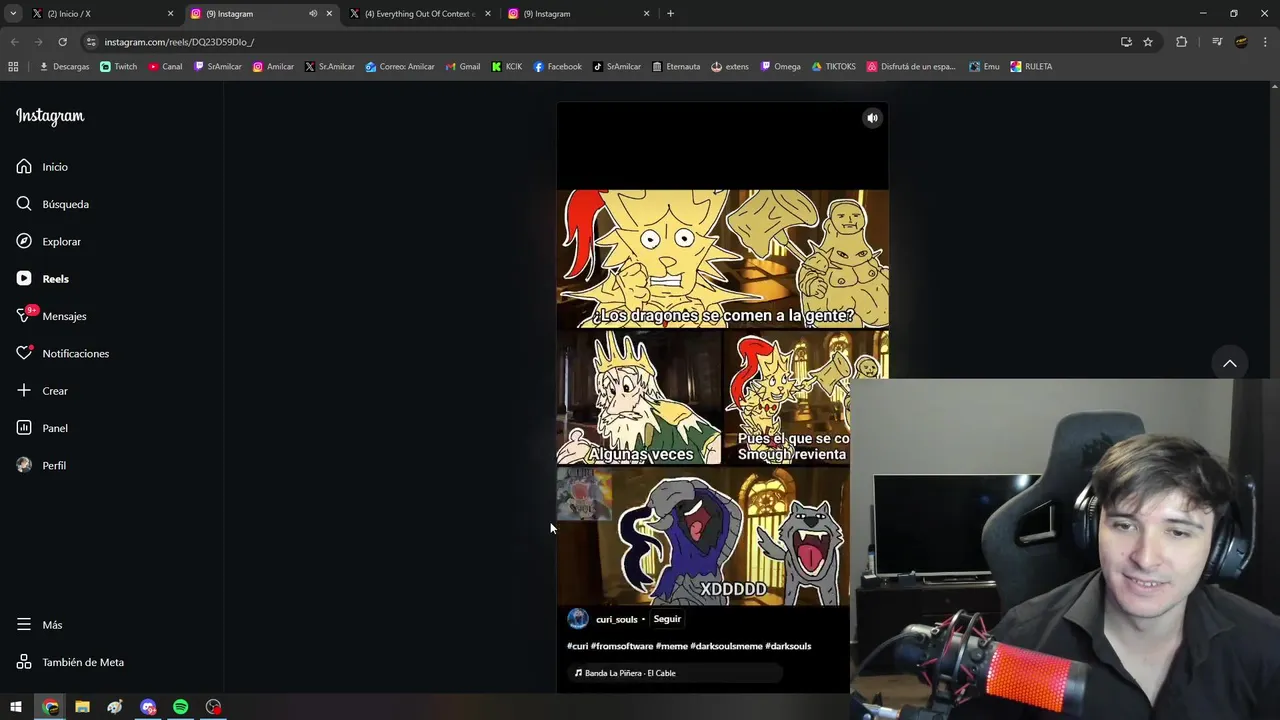Click the install app icon in address bar

click(x=1126, y=42)
